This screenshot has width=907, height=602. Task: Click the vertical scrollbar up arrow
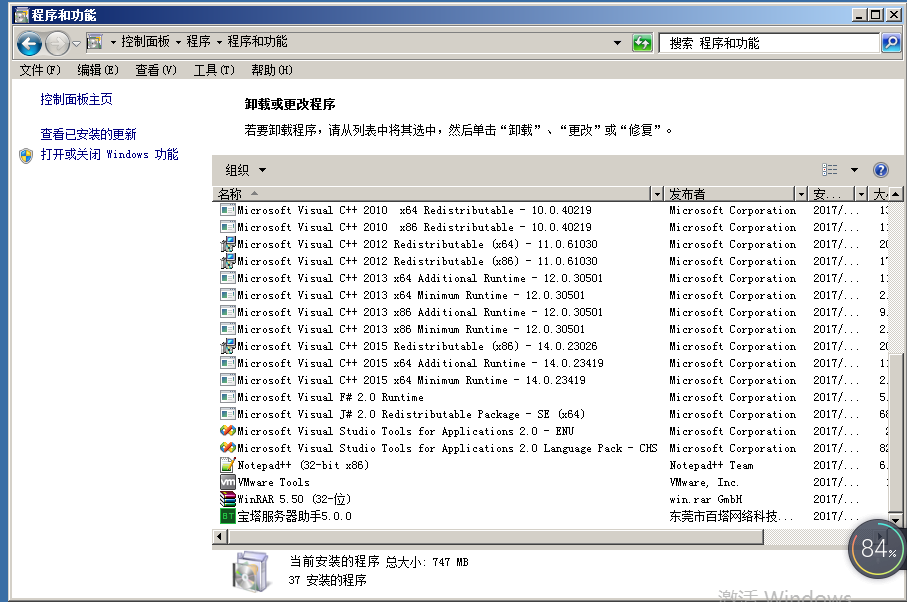895,194
